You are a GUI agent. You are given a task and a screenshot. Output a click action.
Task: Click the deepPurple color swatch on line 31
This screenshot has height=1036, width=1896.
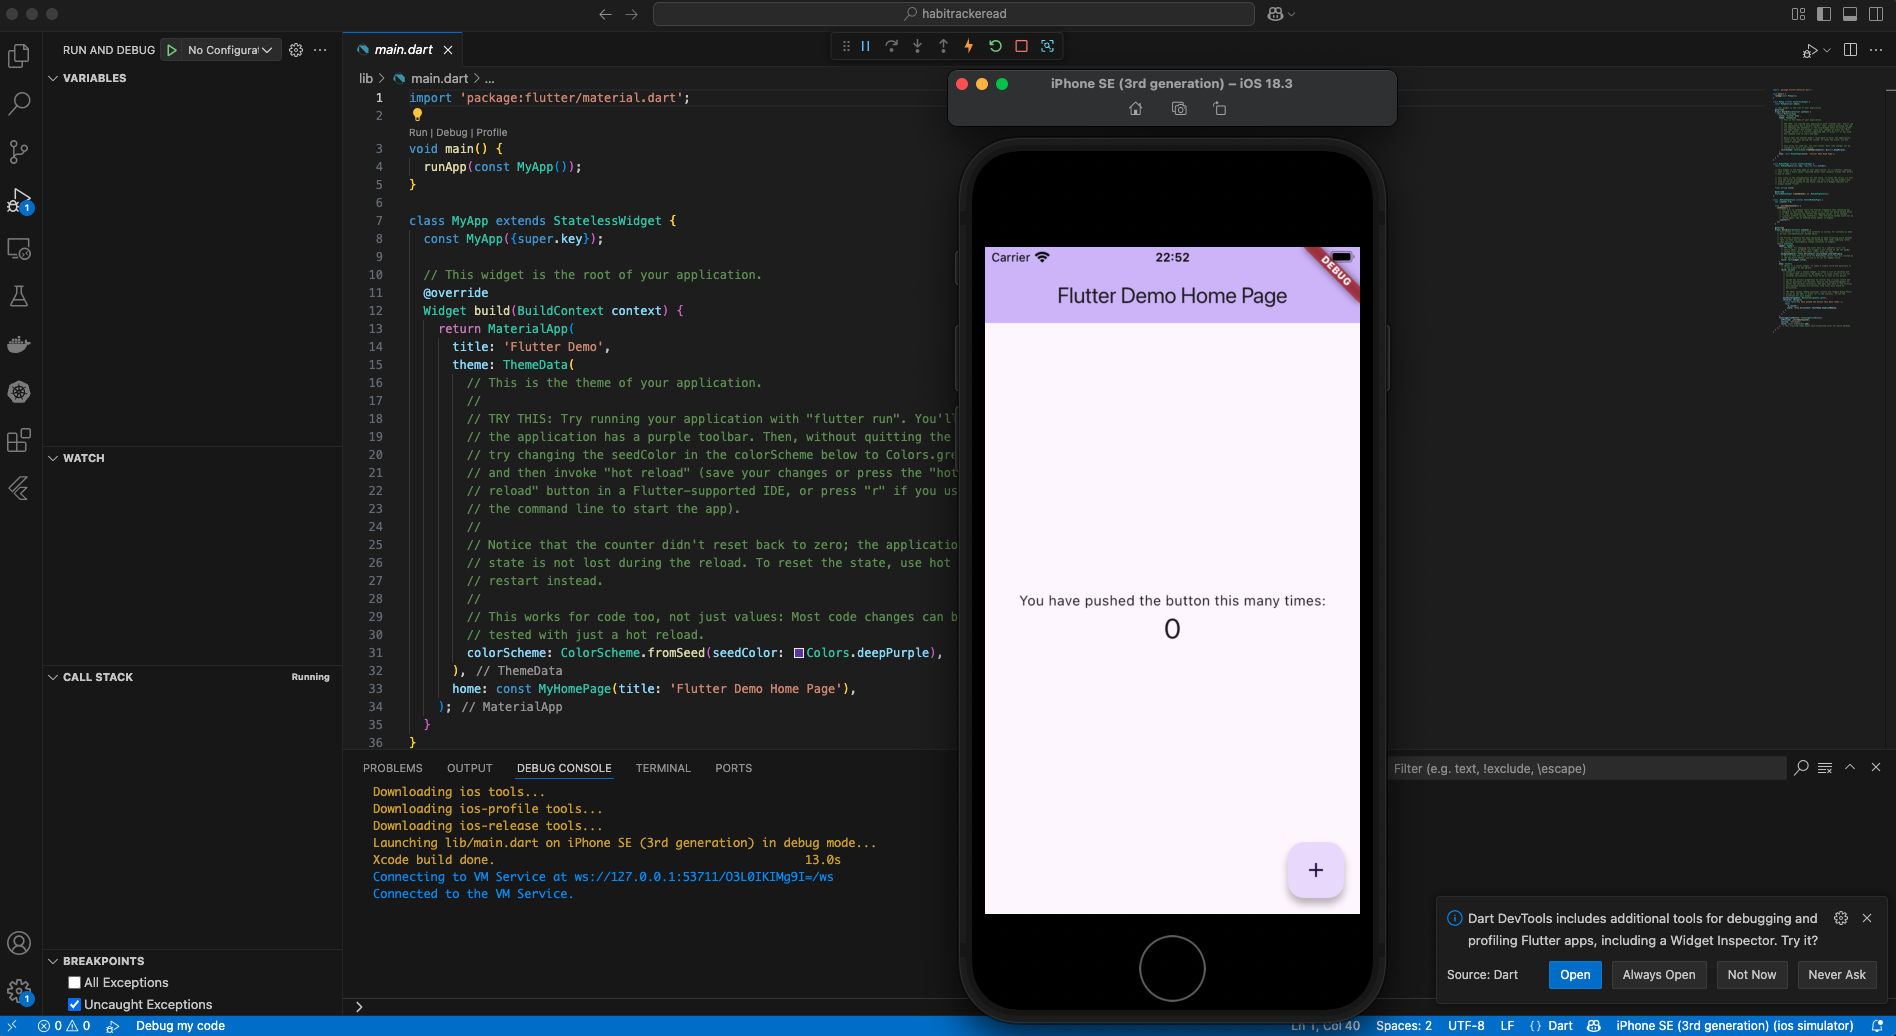click(x=799, y=652)
